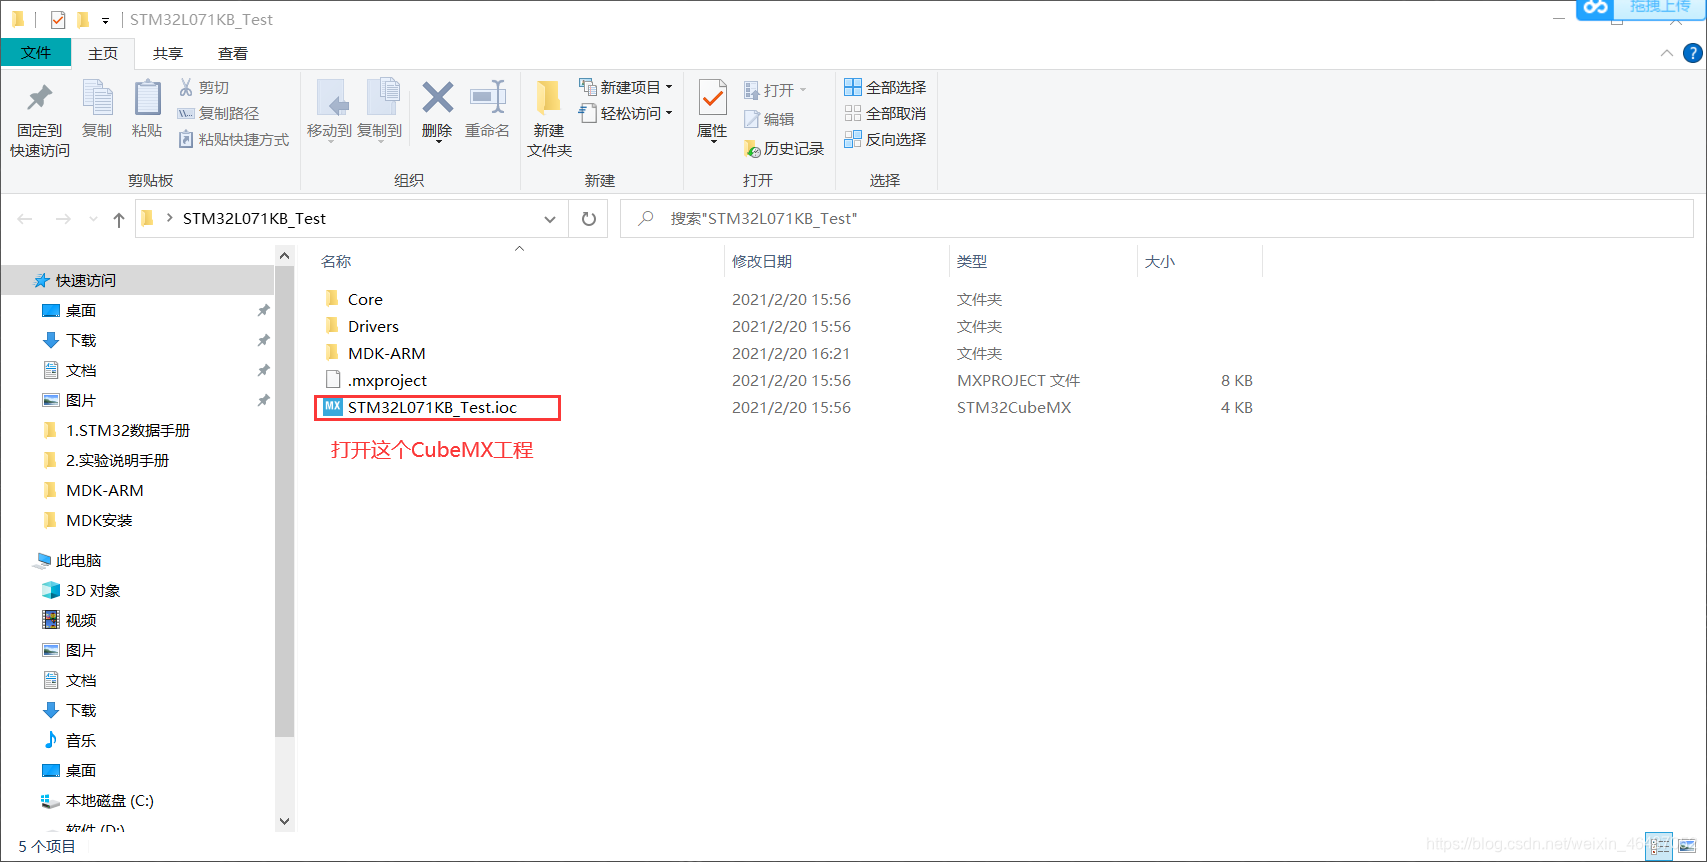This screenshot has width=1707, height=862.
Task: Go up one folder level
Action: (x=119, y=219)
